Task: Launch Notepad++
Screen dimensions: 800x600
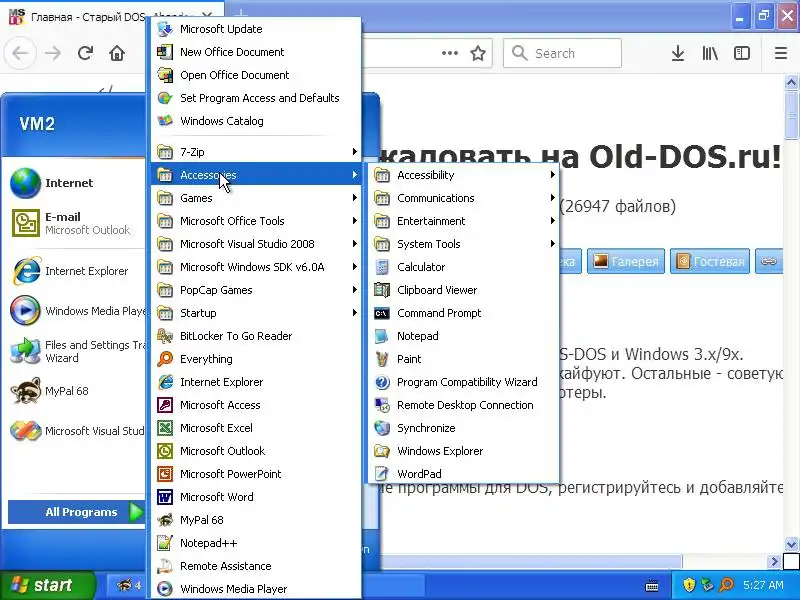Action: click(x=256, y=543)
